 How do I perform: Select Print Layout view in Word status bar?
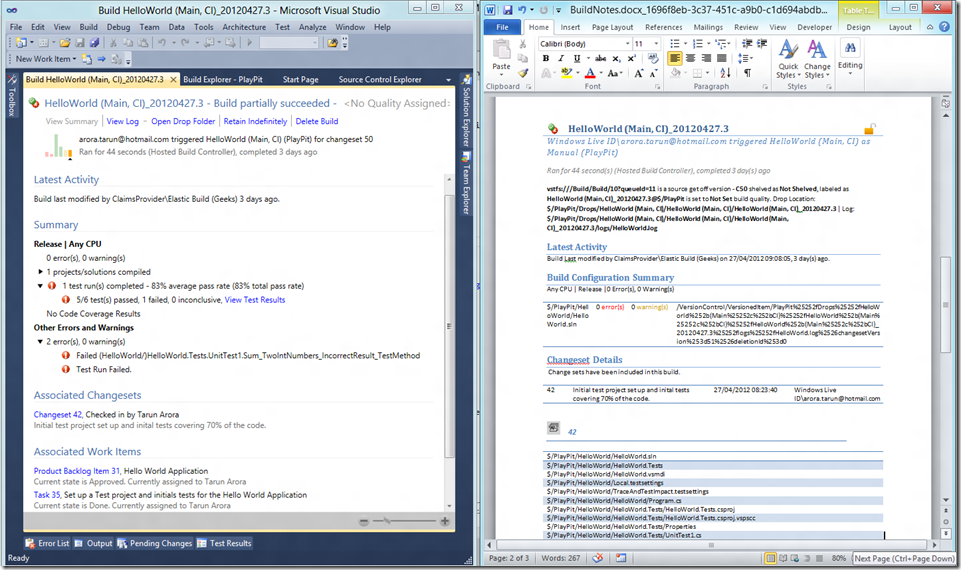770,558
